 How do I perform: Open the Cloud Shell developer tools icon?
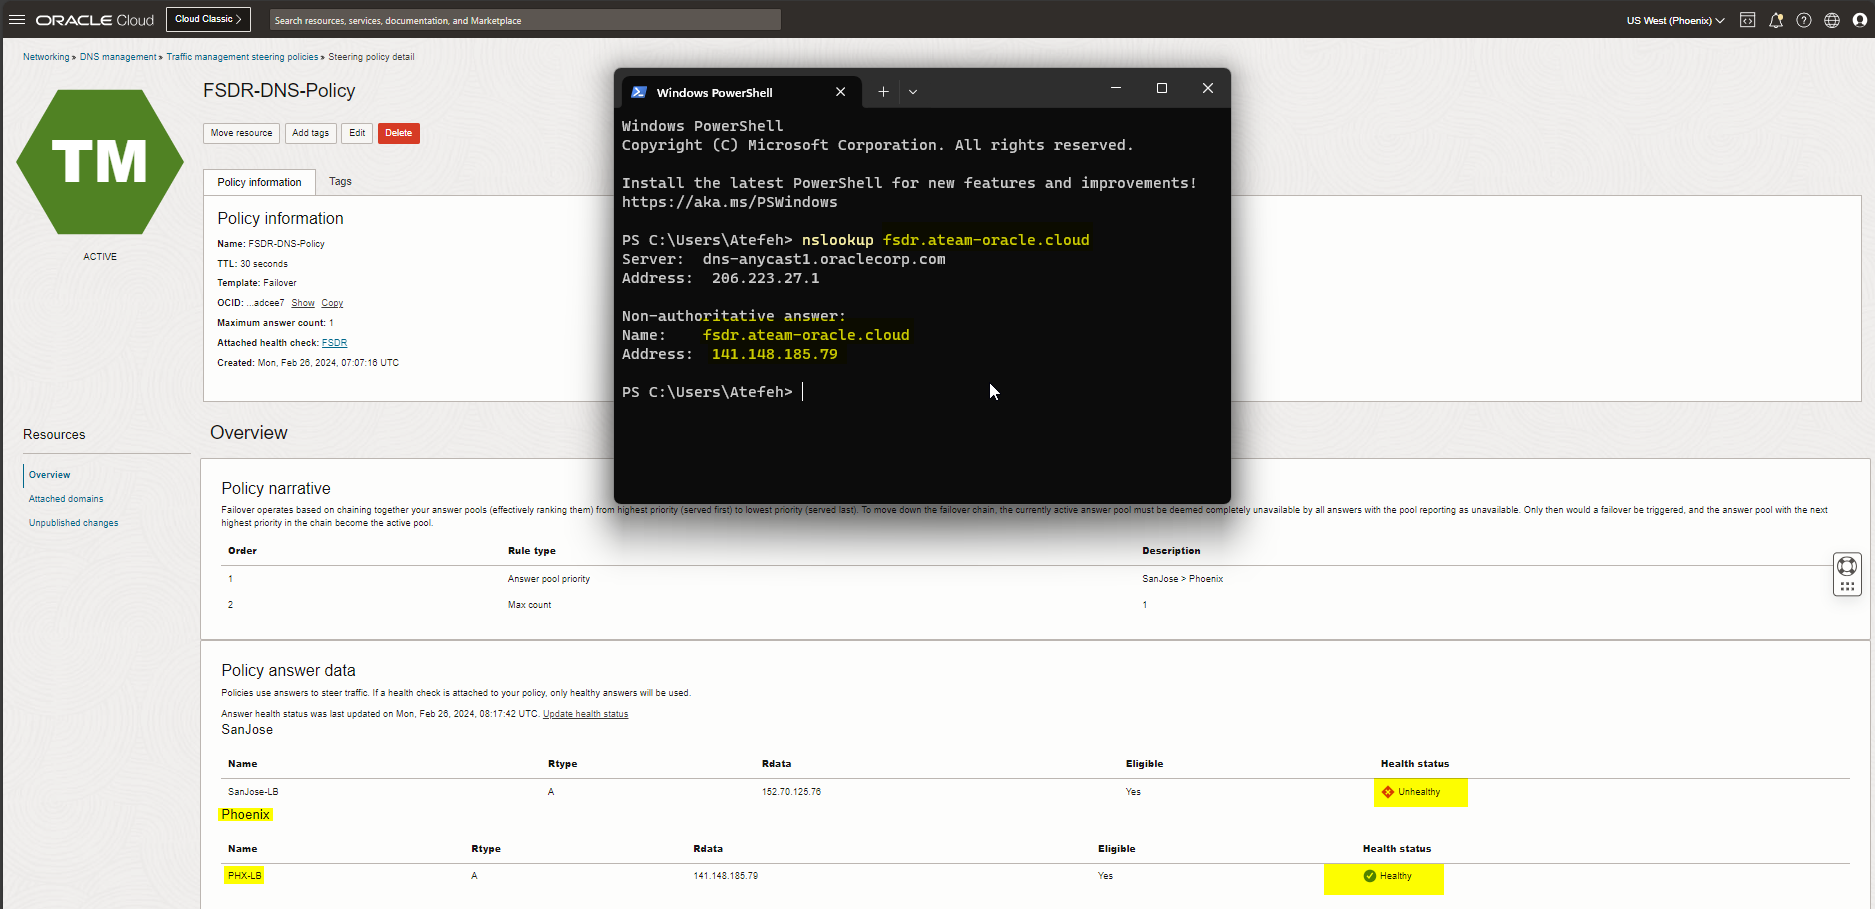[x=1747, y=20]
